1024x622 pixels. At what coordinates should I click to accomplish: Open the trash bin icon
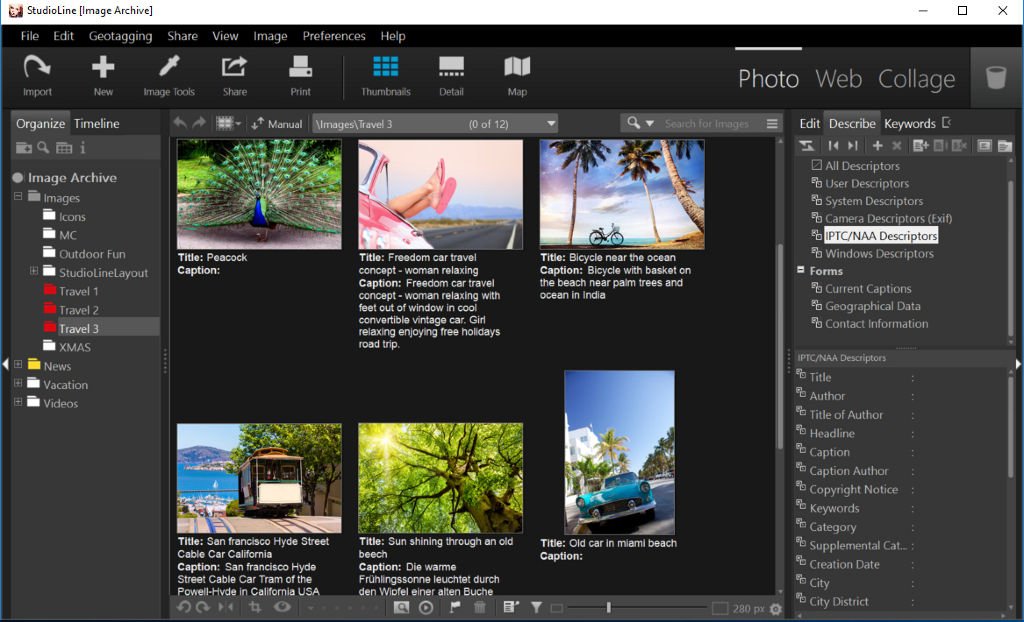[x=996, y=77]
